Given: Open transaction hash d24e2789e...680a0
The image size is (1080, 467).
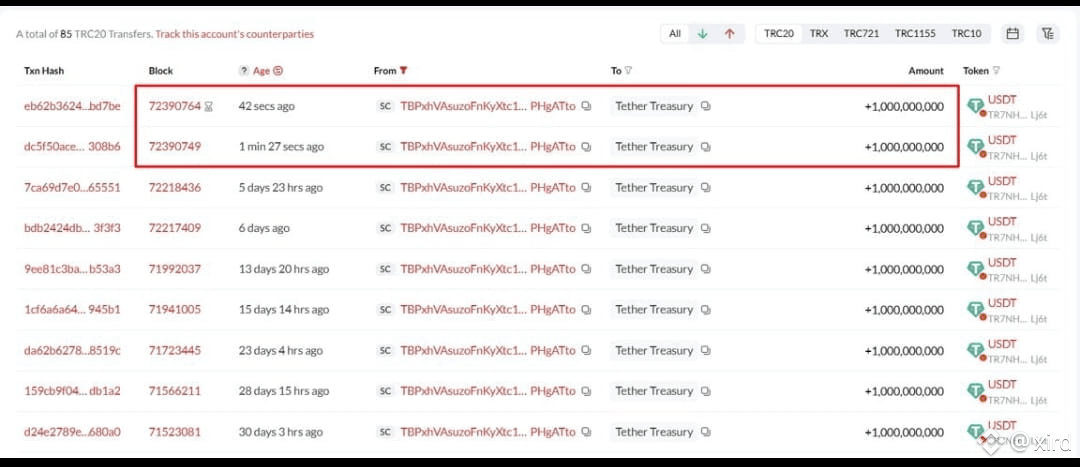Looking at the screenshot, I should 72,433.
